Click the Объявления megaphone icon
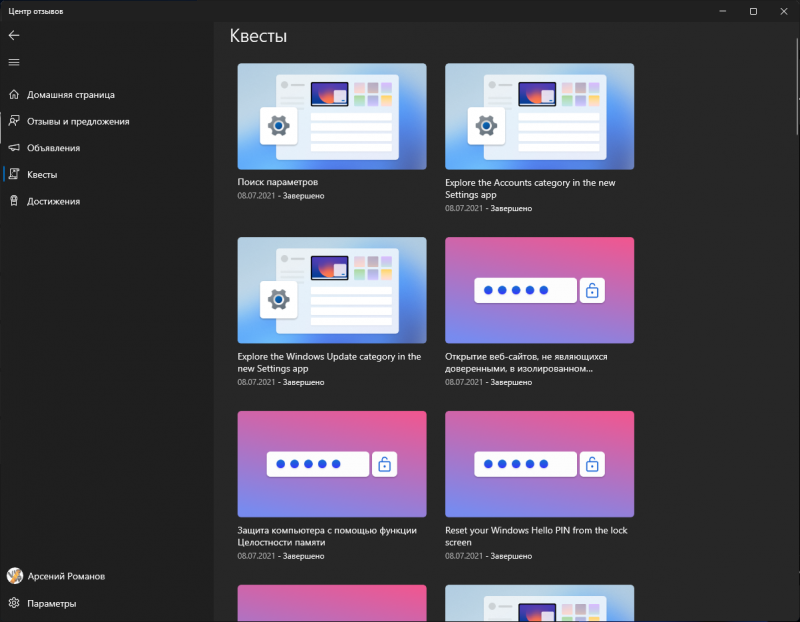800x622 pixels. (14, 147)
